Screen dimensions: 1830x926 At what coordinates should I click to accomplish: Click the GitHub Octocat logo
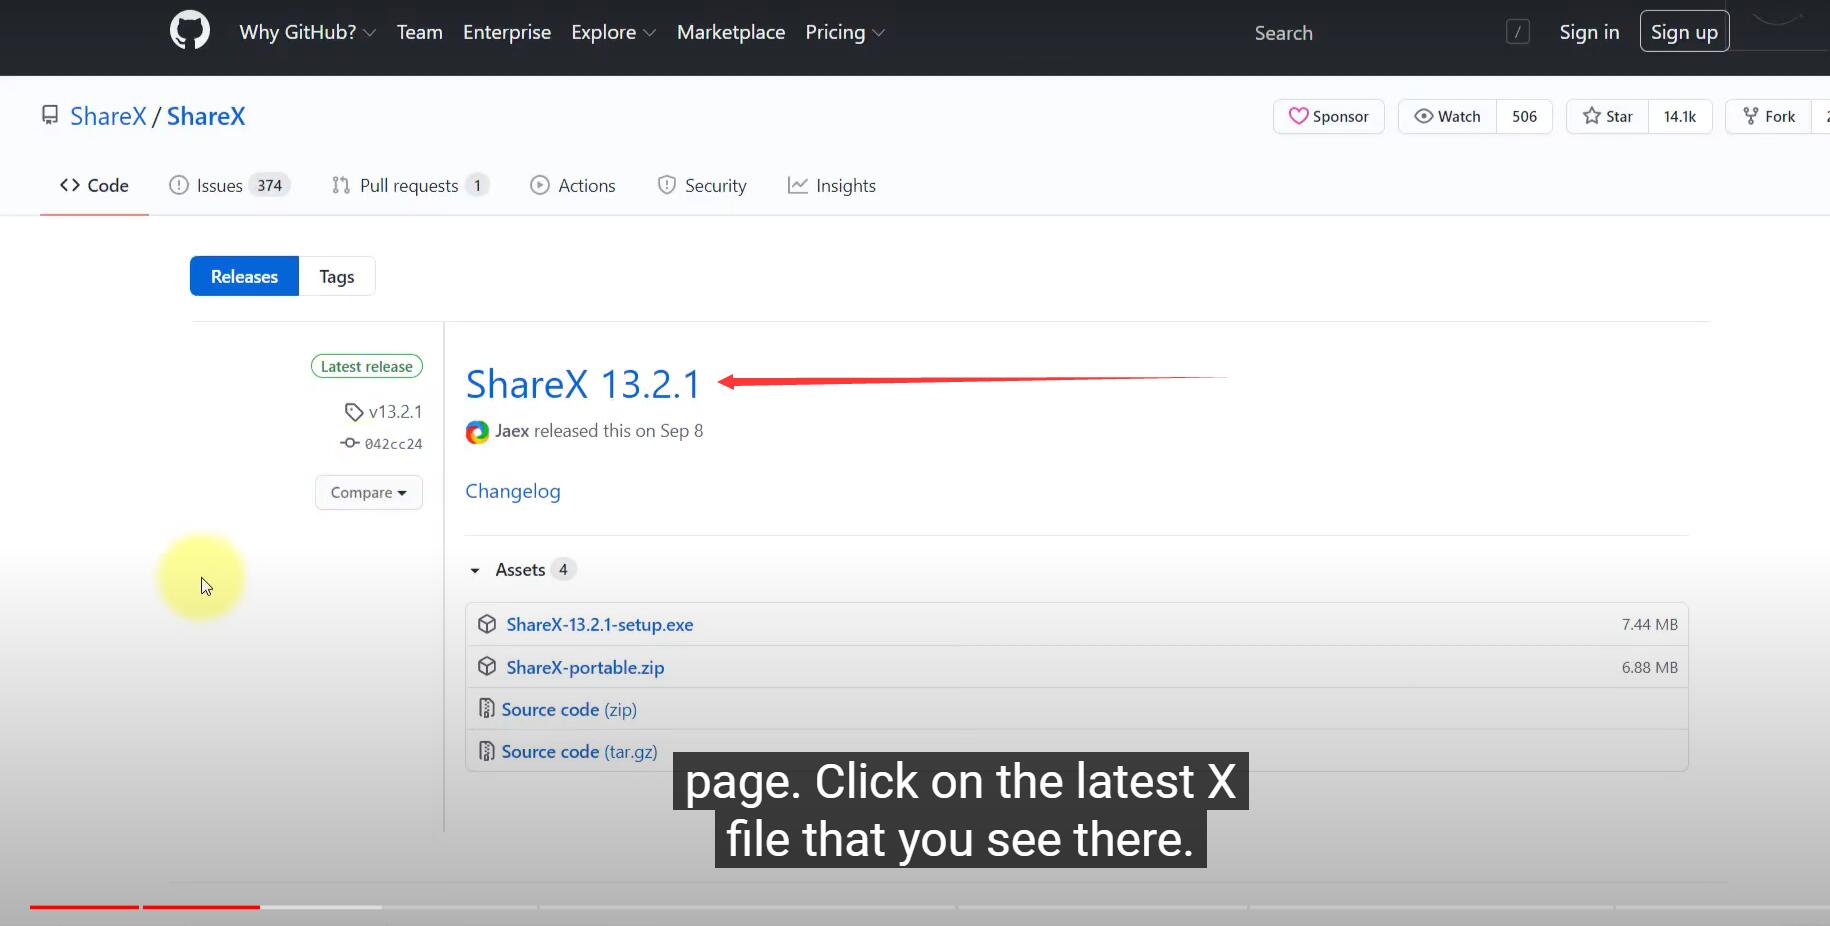pos(190,31)
